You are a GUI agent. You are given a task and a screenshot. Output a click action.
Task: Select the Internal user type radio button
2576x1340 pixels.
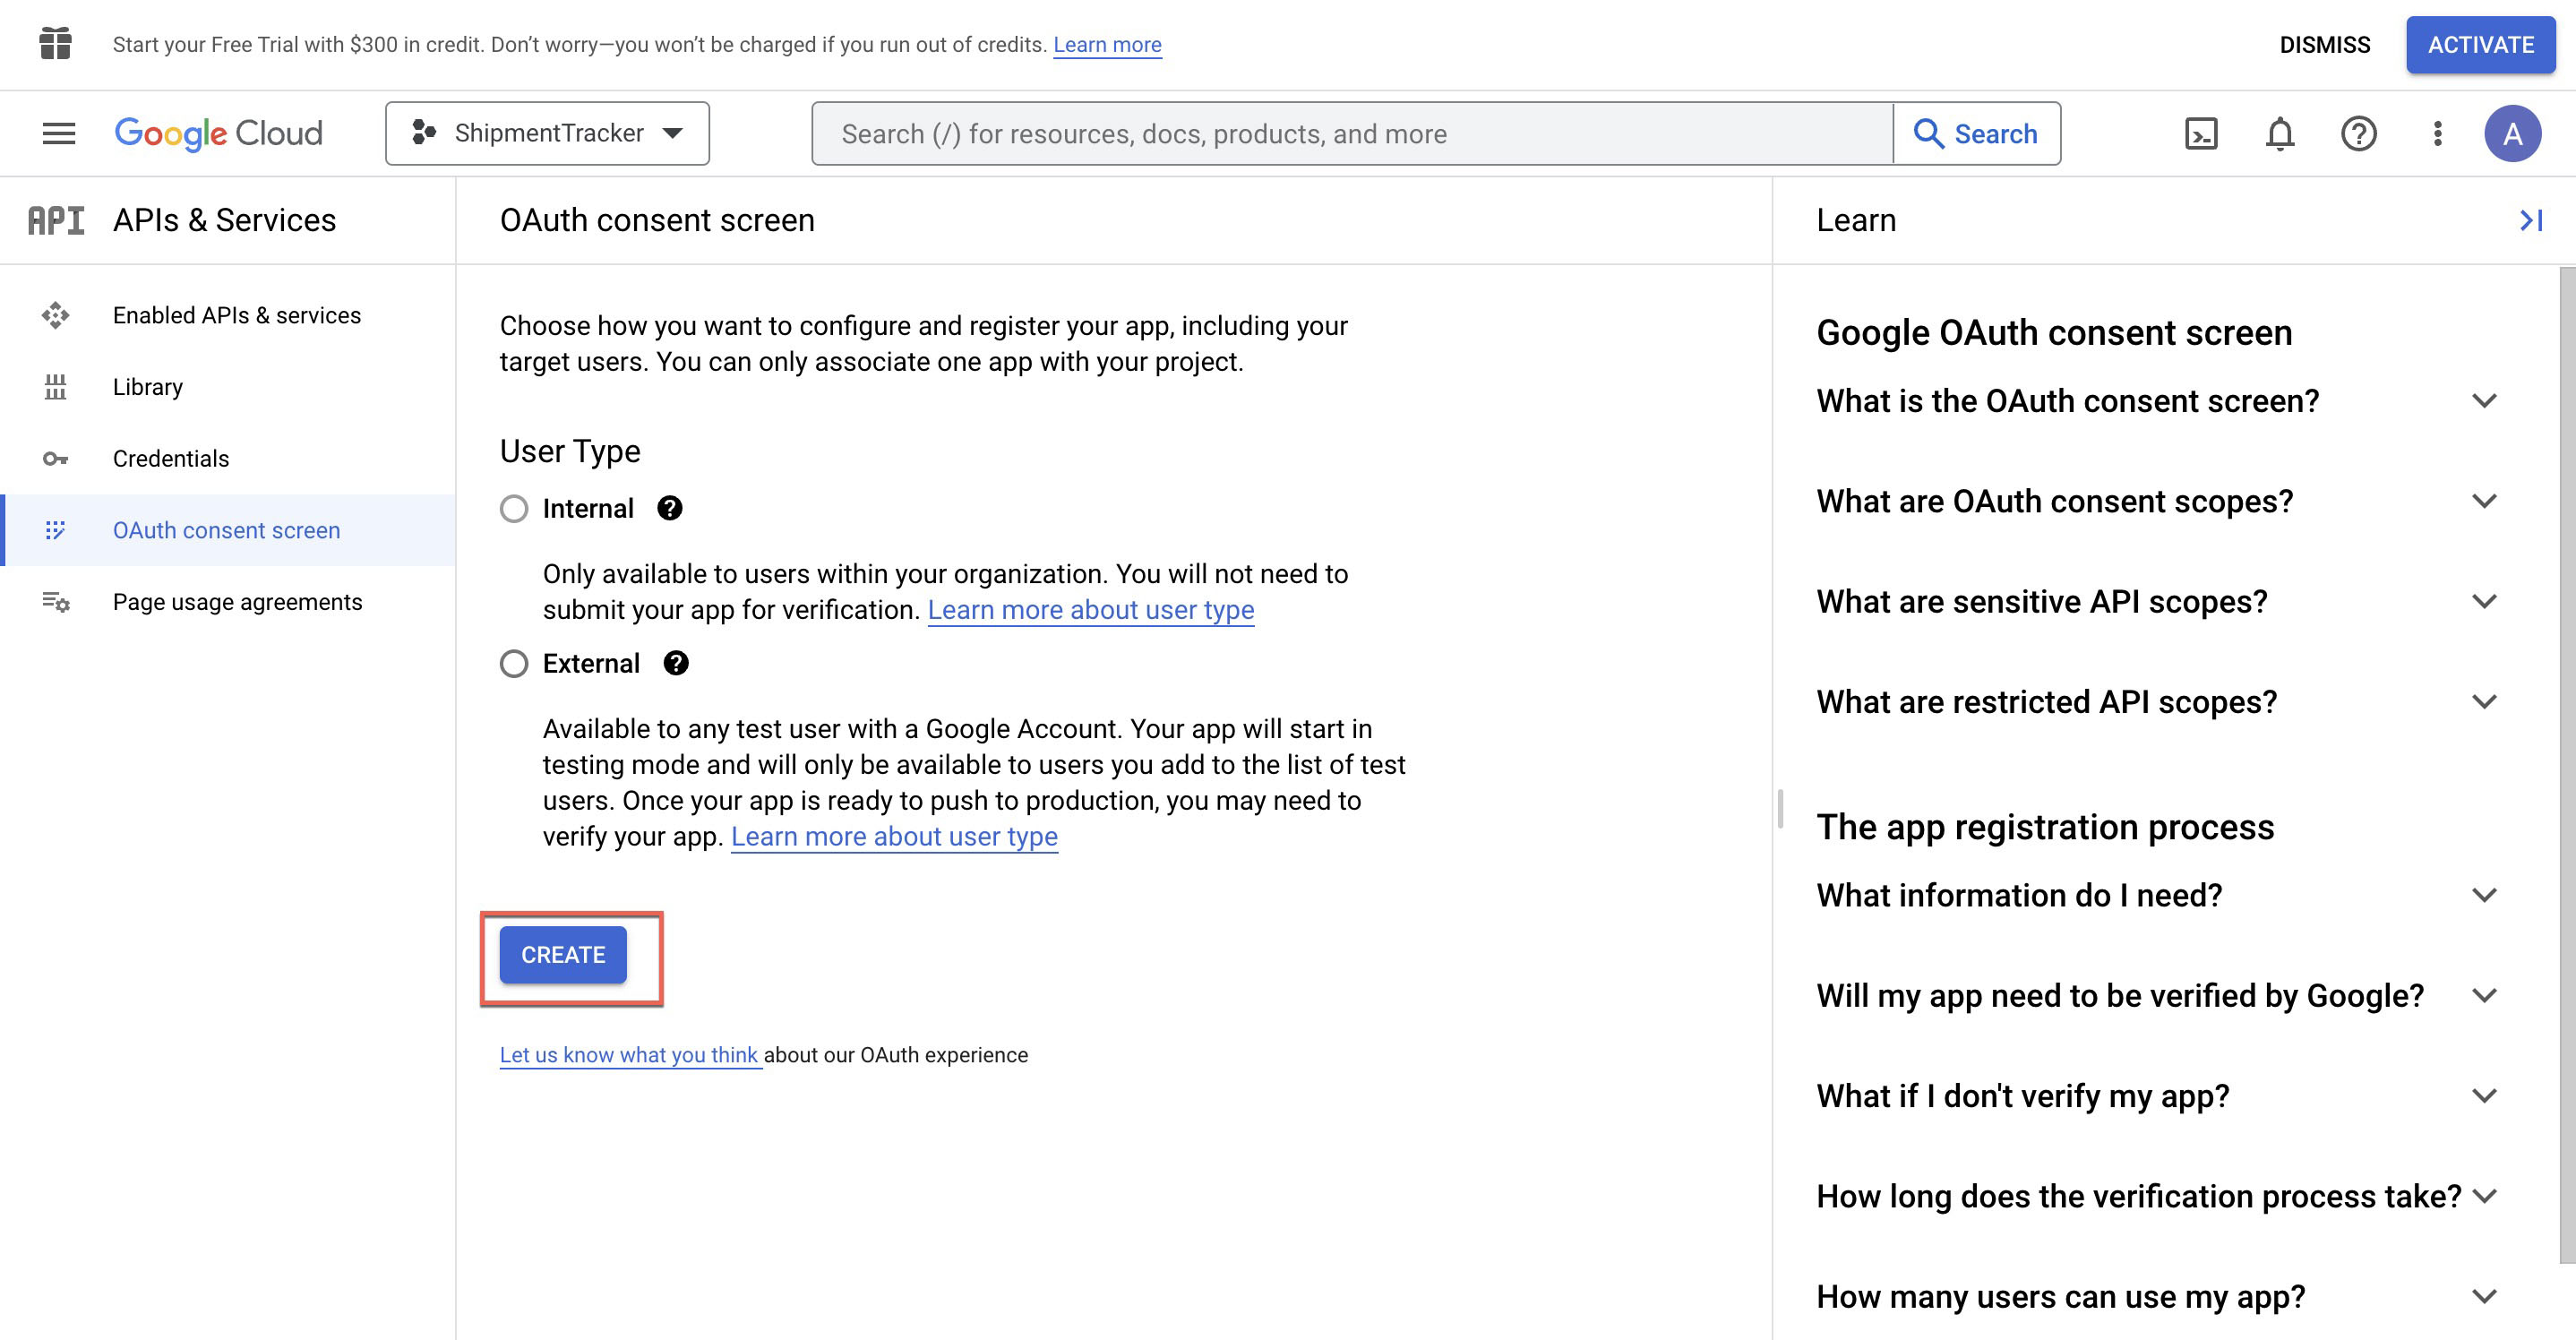(513, 508)
